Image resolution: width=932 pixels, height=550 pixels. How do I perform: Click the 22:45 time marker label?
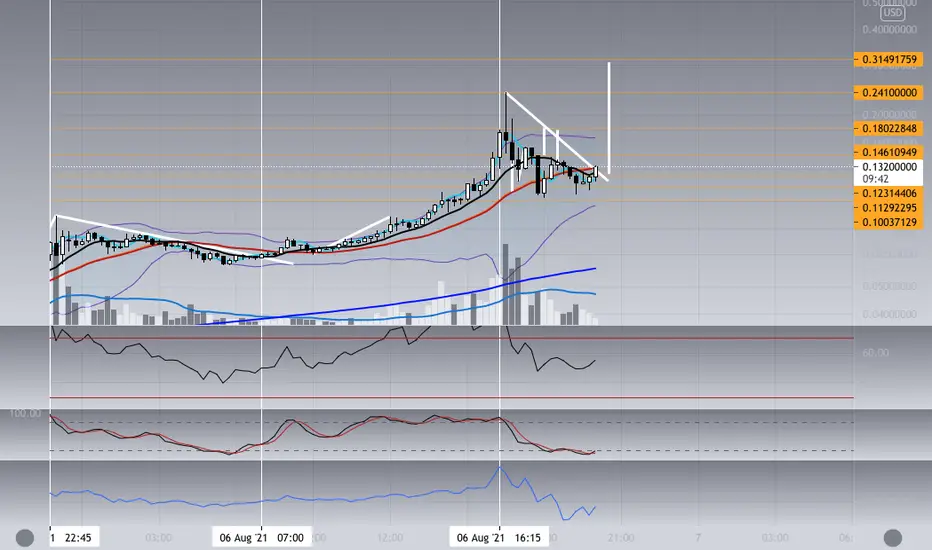pyautogui.click(x=75, y=538)
